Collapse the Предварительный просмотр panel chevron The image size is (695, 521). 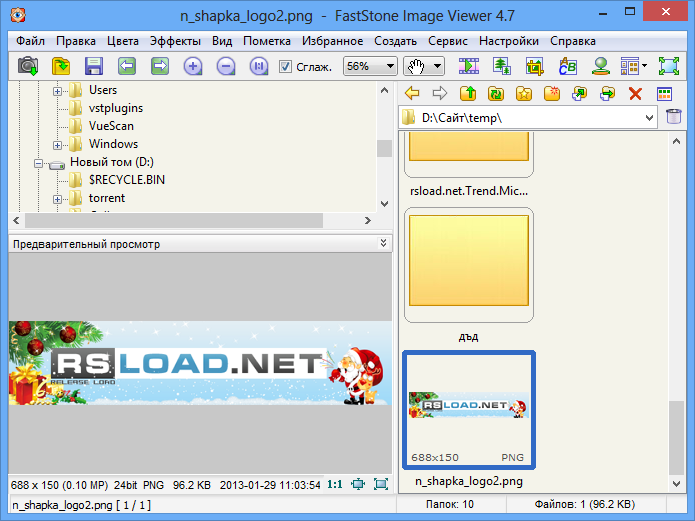pos(383,243)
